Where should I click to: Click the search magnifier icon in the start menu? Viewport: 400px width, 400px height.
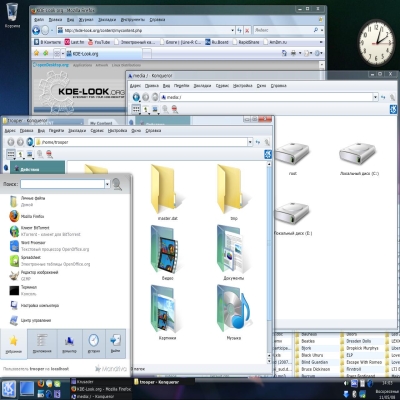[117, 184]
